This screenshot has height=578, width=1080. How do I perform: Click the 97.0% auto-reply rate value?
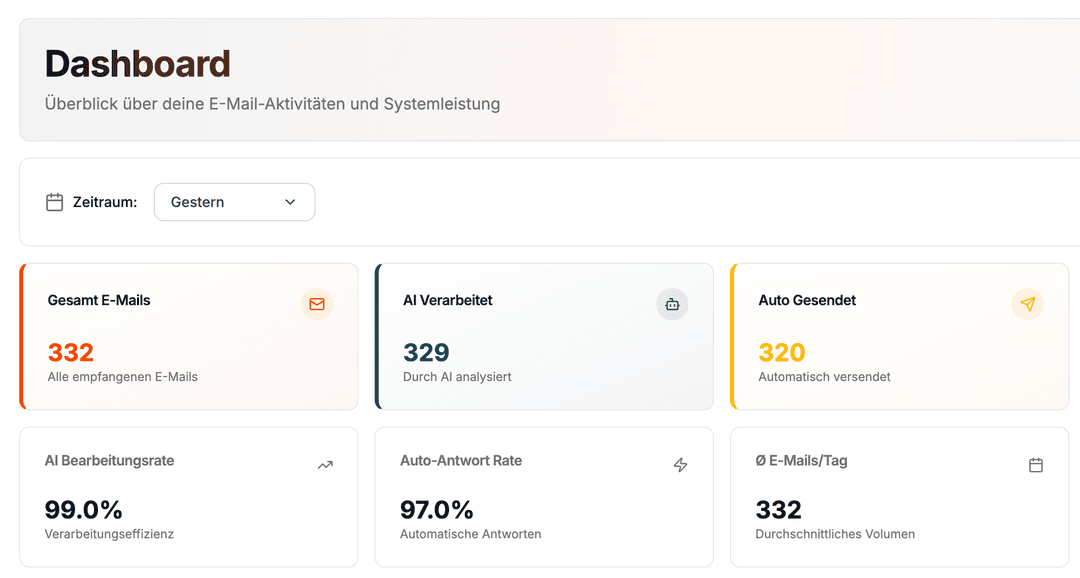point(437,509)
